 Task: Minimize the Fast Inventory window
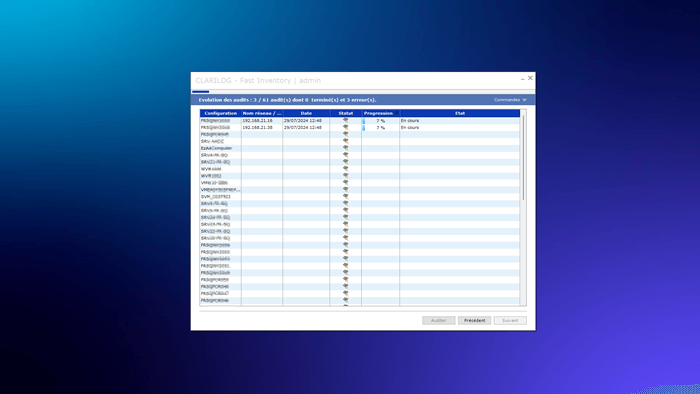pos(522,79)
